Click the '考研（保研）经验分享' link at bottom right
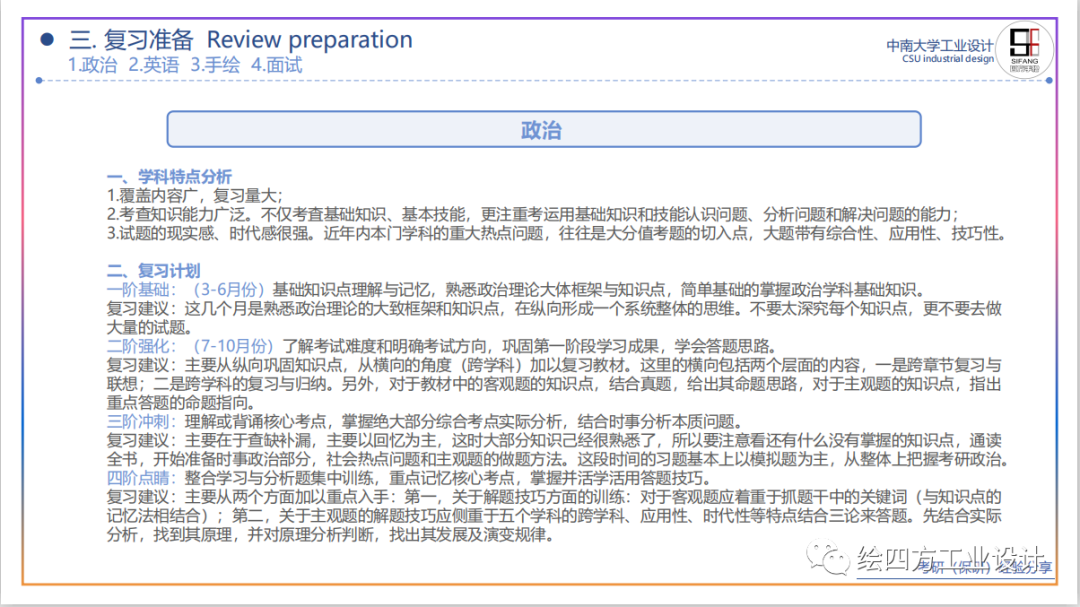 tap(985, 568)
